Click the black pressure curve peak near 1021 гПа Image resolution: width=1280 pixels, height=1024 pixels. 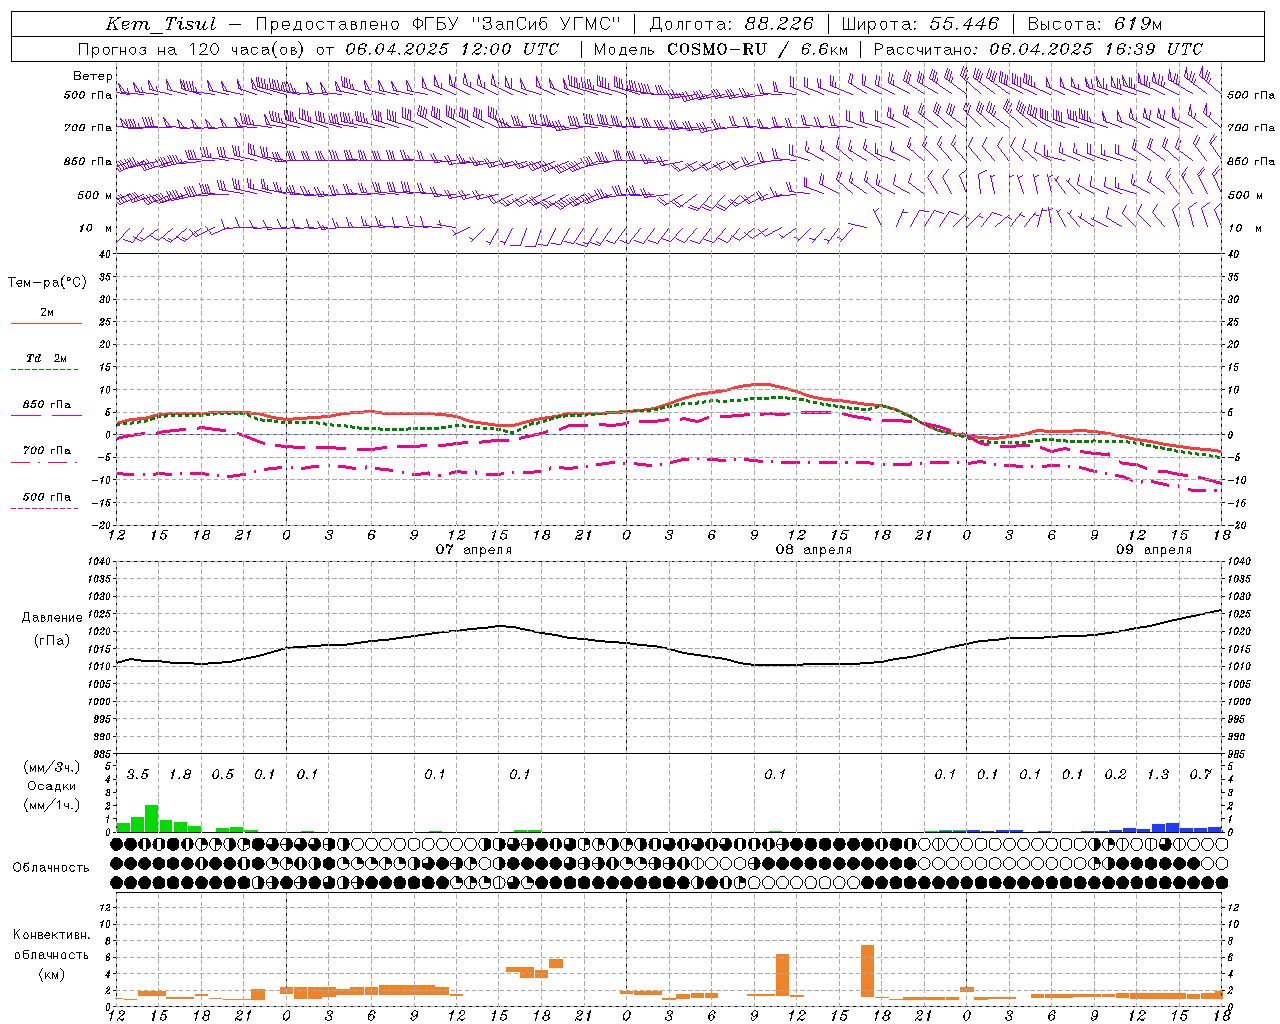500,626
